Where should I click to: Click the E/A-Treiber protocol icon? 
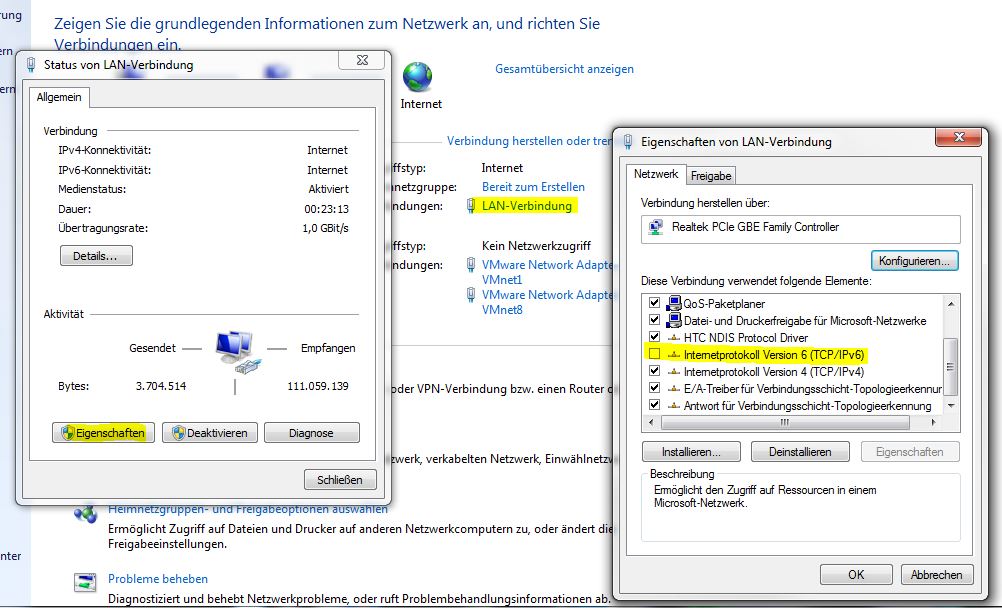point(674,389)
